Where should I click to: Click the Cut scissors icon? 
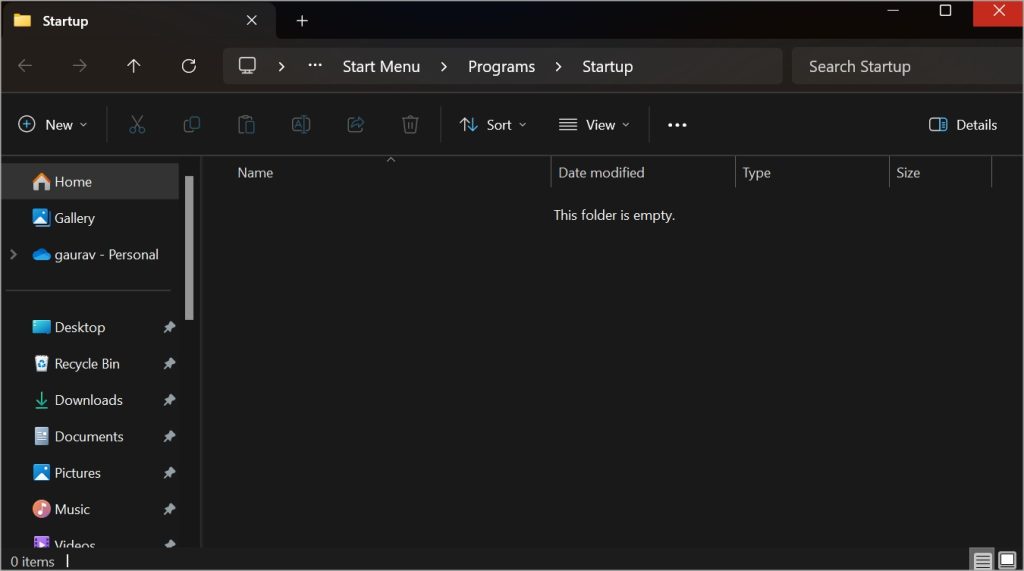click(x=137, y=125)
